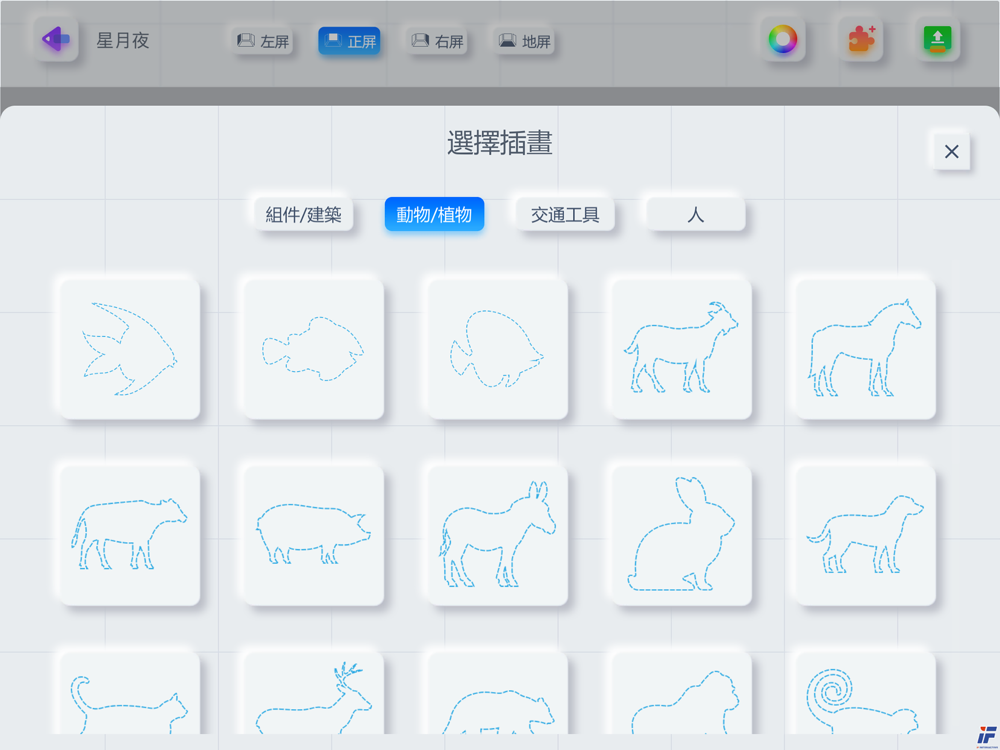The height and width of the screenshot is (750, 1000).
Task: Click the green upload icon
Action: point(938,40)
